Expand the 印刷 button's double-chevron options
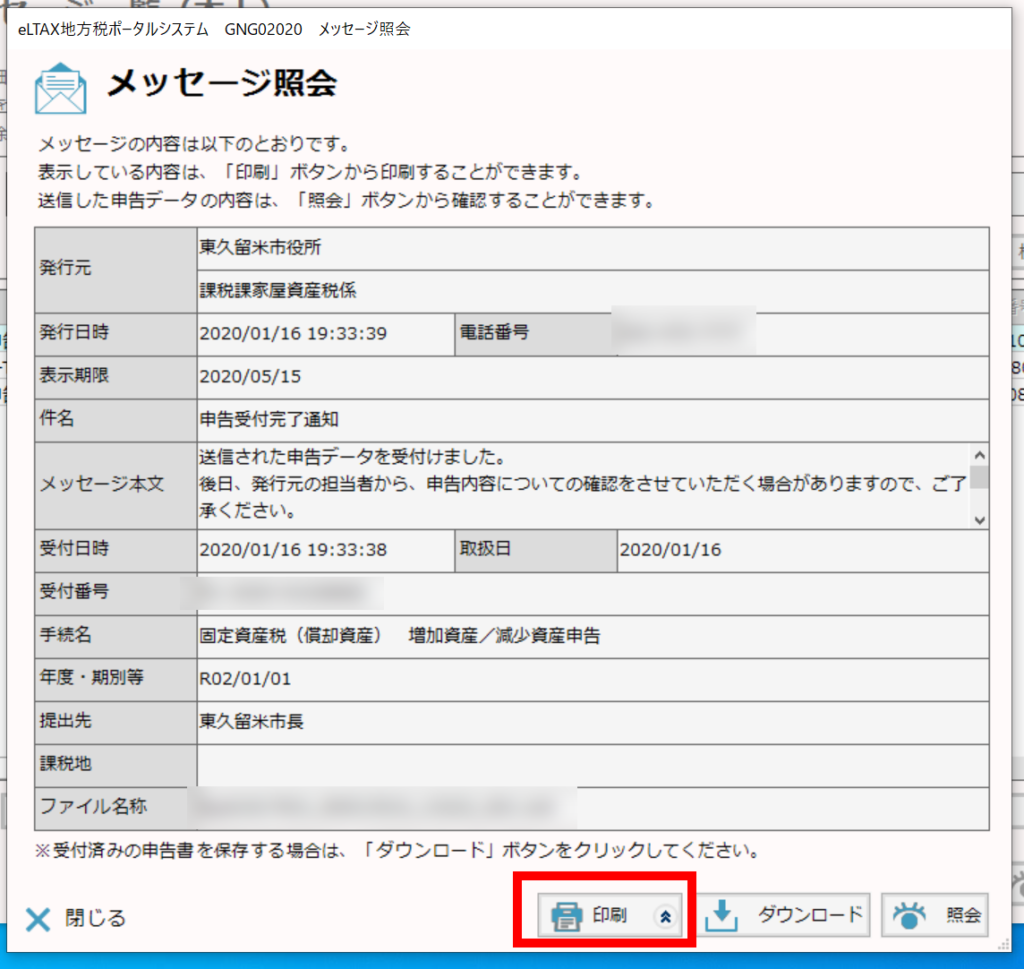 (667, 915)
